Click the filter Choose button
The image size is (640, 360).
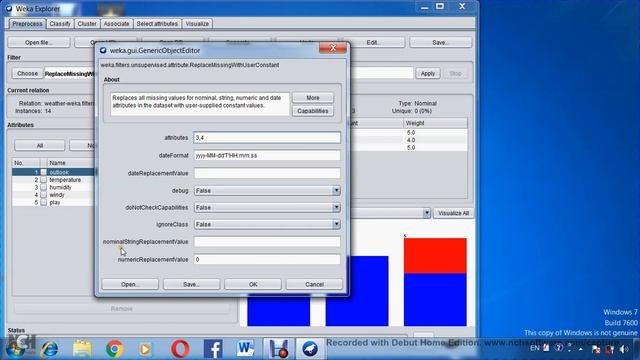click(x=27, y=73)
